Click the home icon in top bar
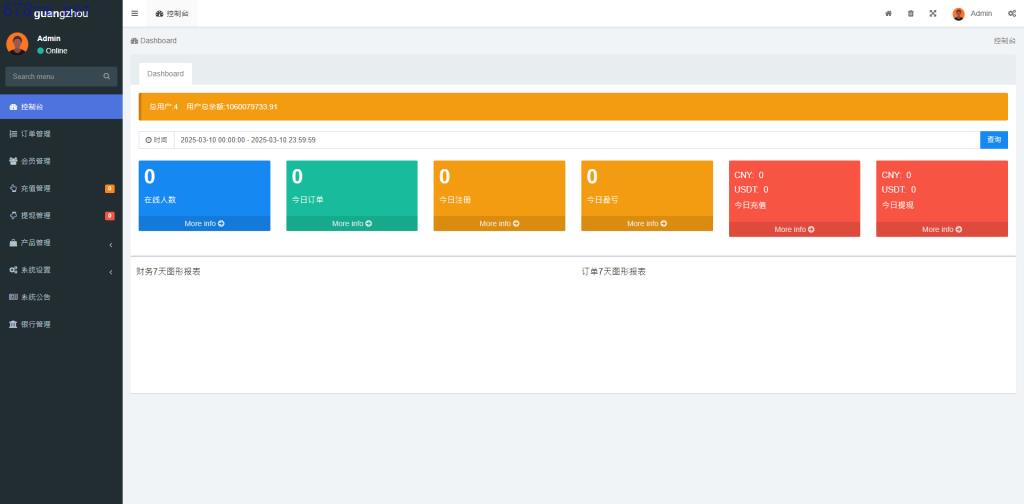The image size is (1024, 504). (888, 13)
